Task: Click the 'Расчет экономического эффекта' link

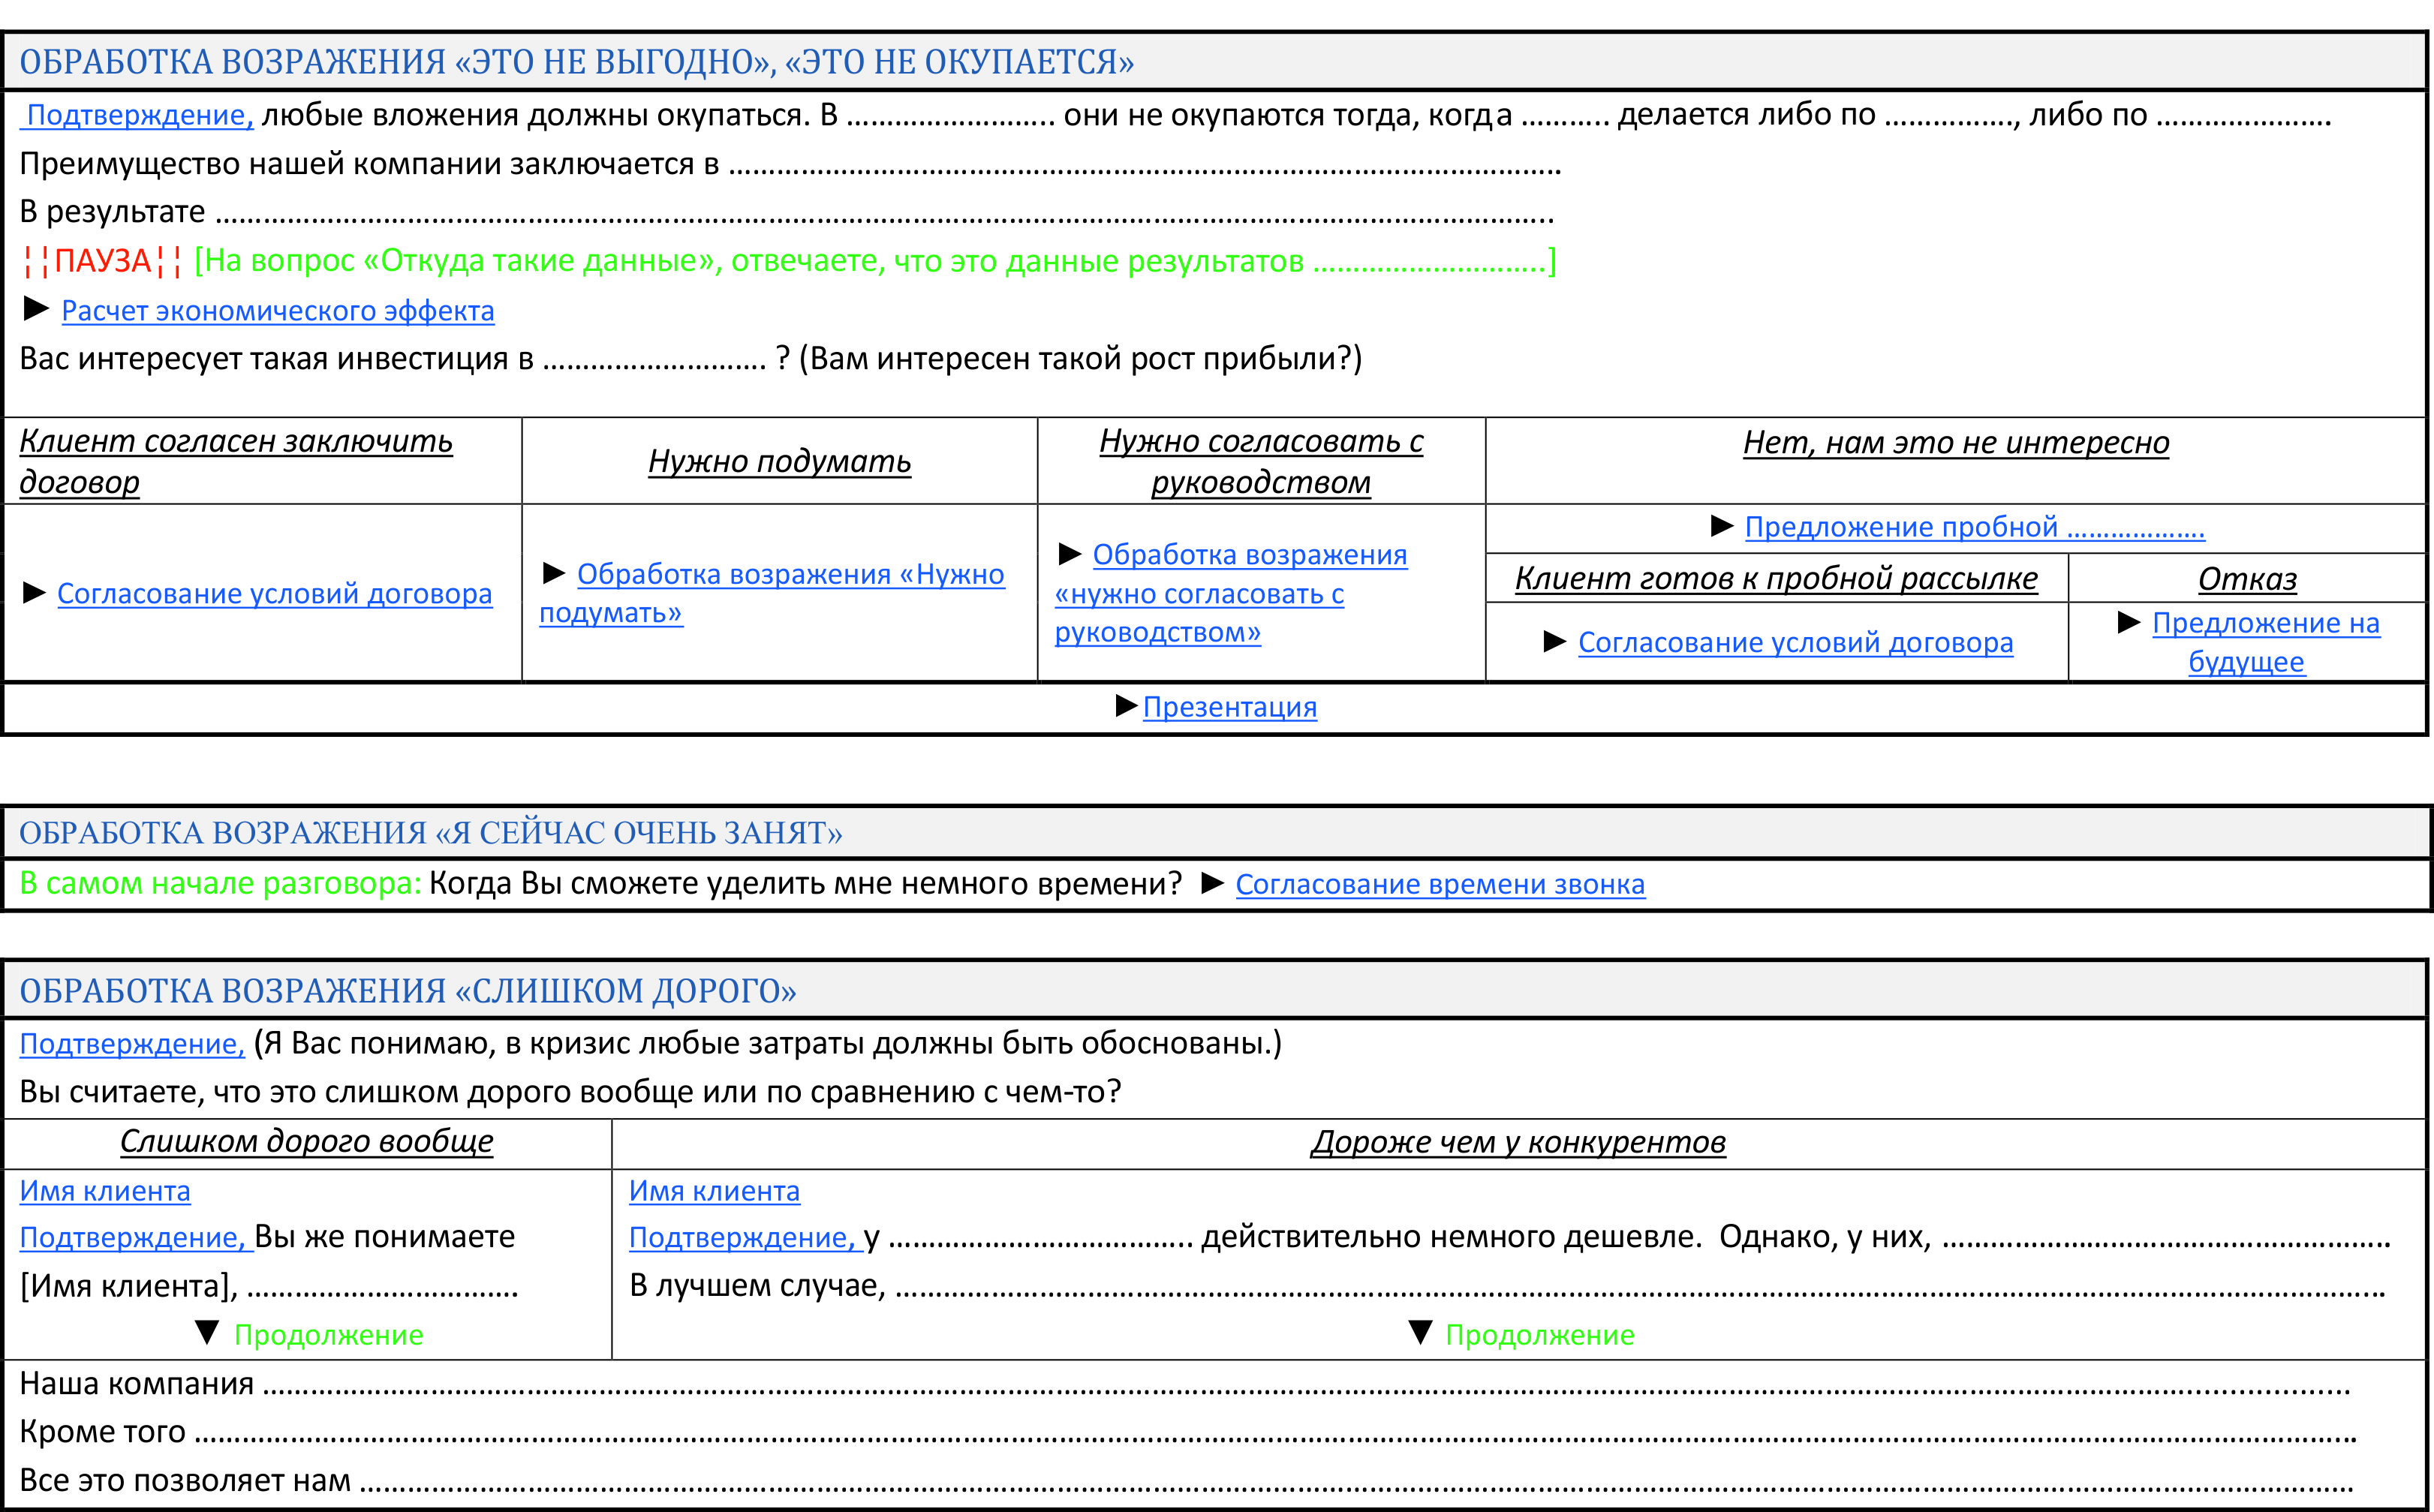Action: 277,311
